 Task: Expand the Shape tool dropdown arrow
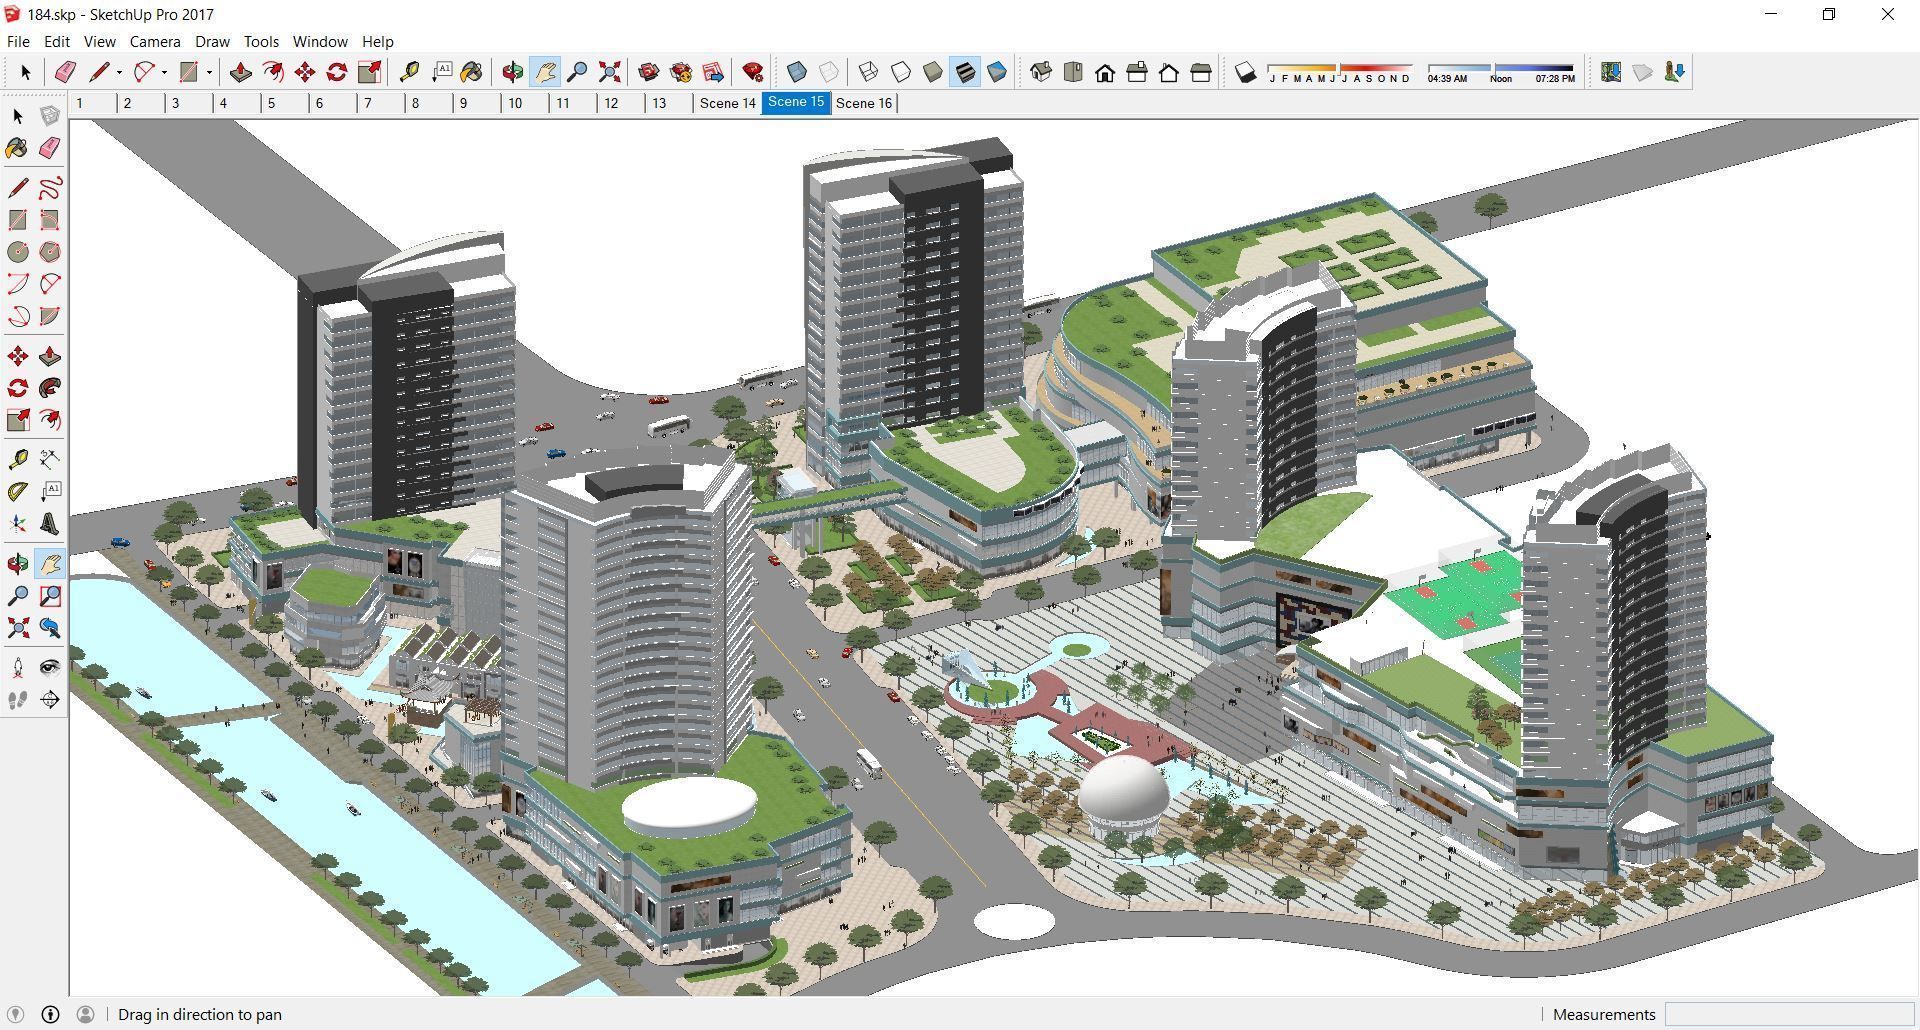[209, 72]
